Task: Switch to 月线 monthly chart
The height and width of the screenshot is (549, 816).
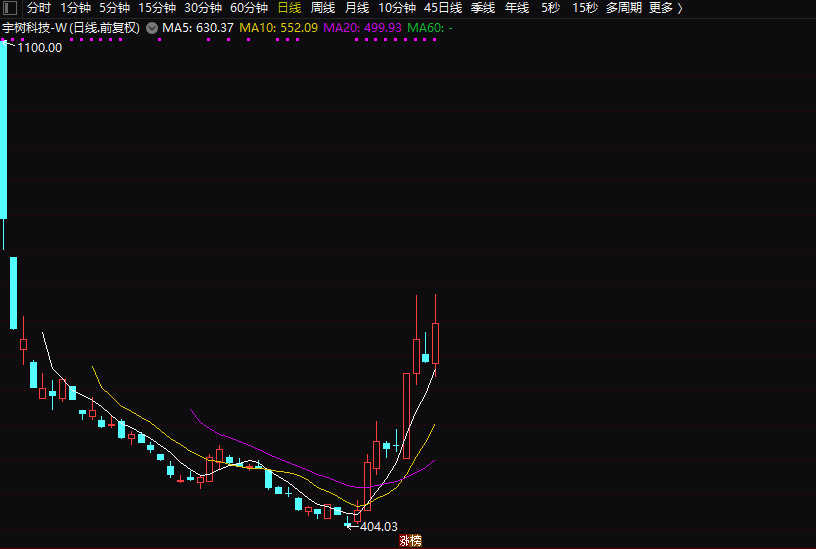Action: 357,8
